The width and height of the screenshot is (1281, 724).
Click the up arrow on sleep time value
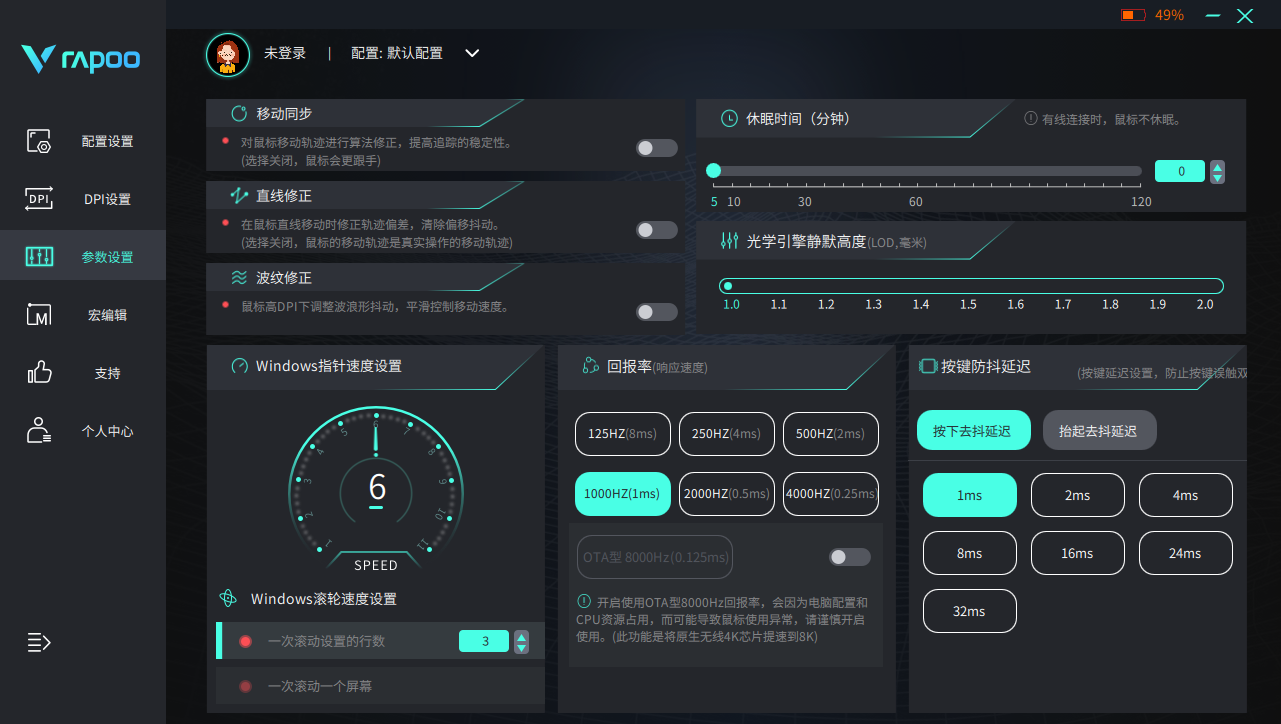[1217, 165]
